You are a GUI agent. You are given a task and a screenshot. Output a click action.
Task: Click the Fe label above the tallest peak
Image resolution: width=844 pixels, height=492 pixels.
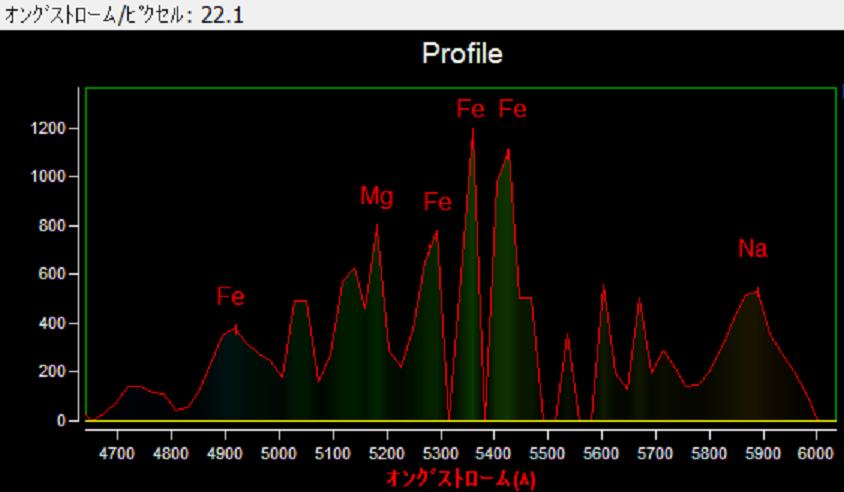471,109
